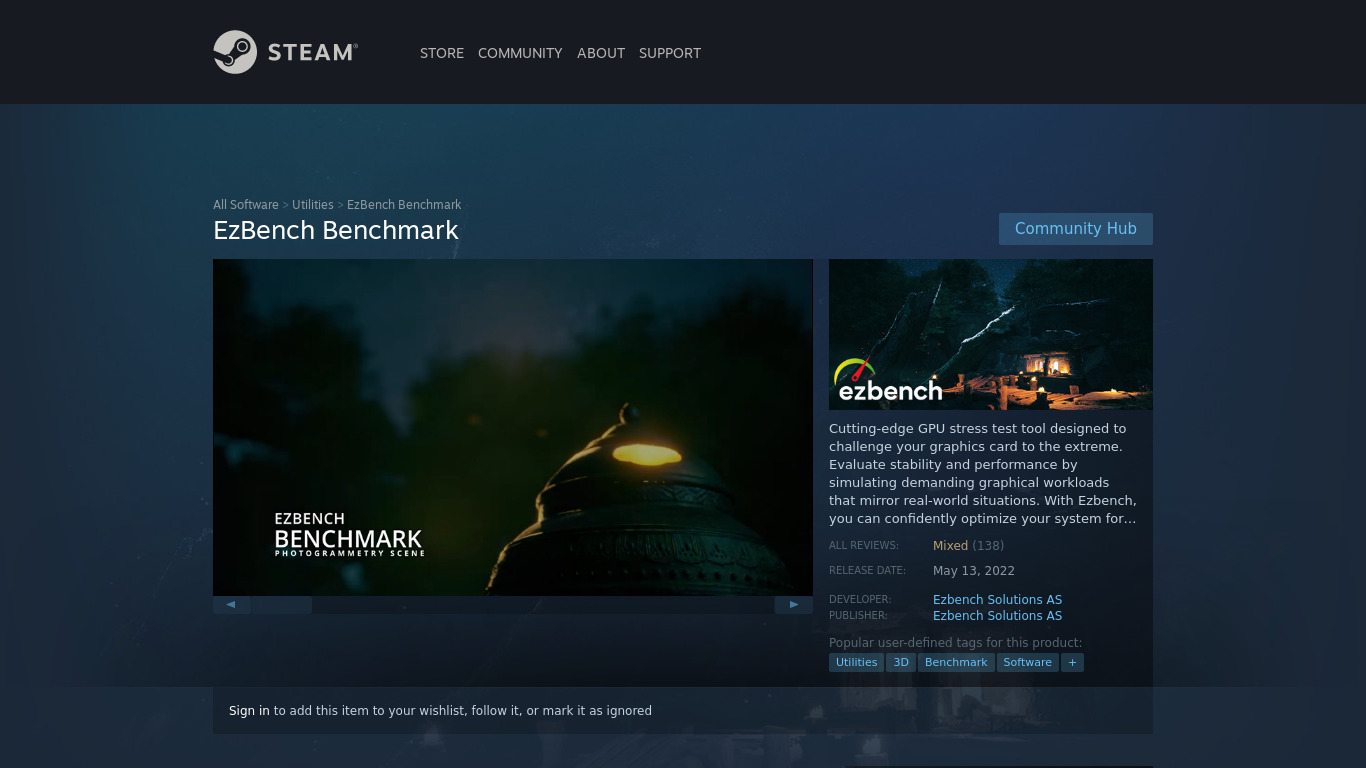The height and width of the screenshot is (768, 1366).
Task: Open developer Ezbench Solutions AS link
Action: (x=997, y=600)
